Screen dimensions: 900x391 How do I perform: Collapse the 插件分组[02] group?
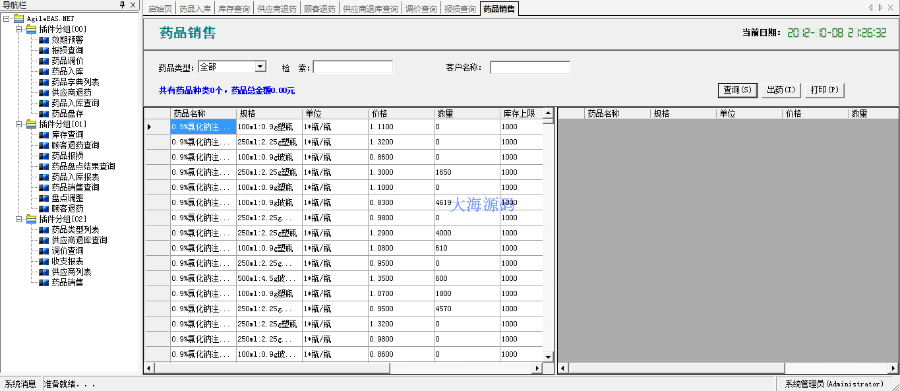(x=19, y=219)
